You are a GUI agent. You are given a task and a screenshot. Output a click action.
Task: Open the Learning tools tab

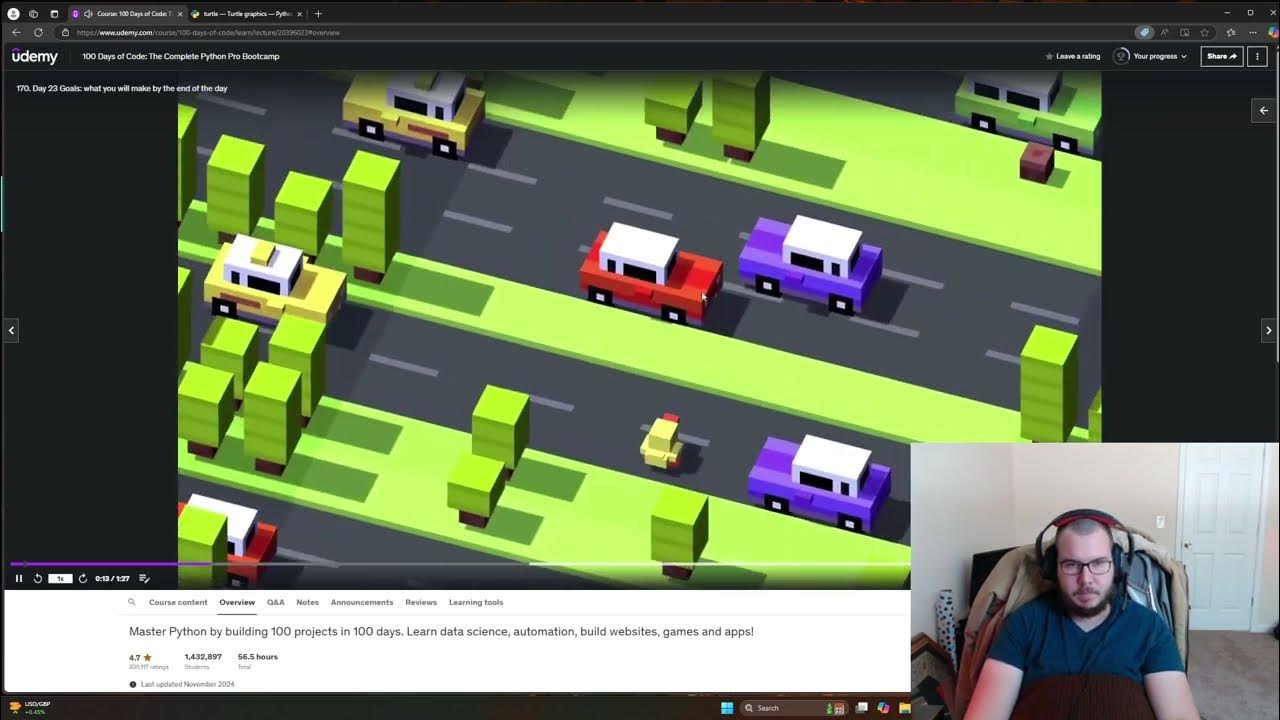click(476, 602)
